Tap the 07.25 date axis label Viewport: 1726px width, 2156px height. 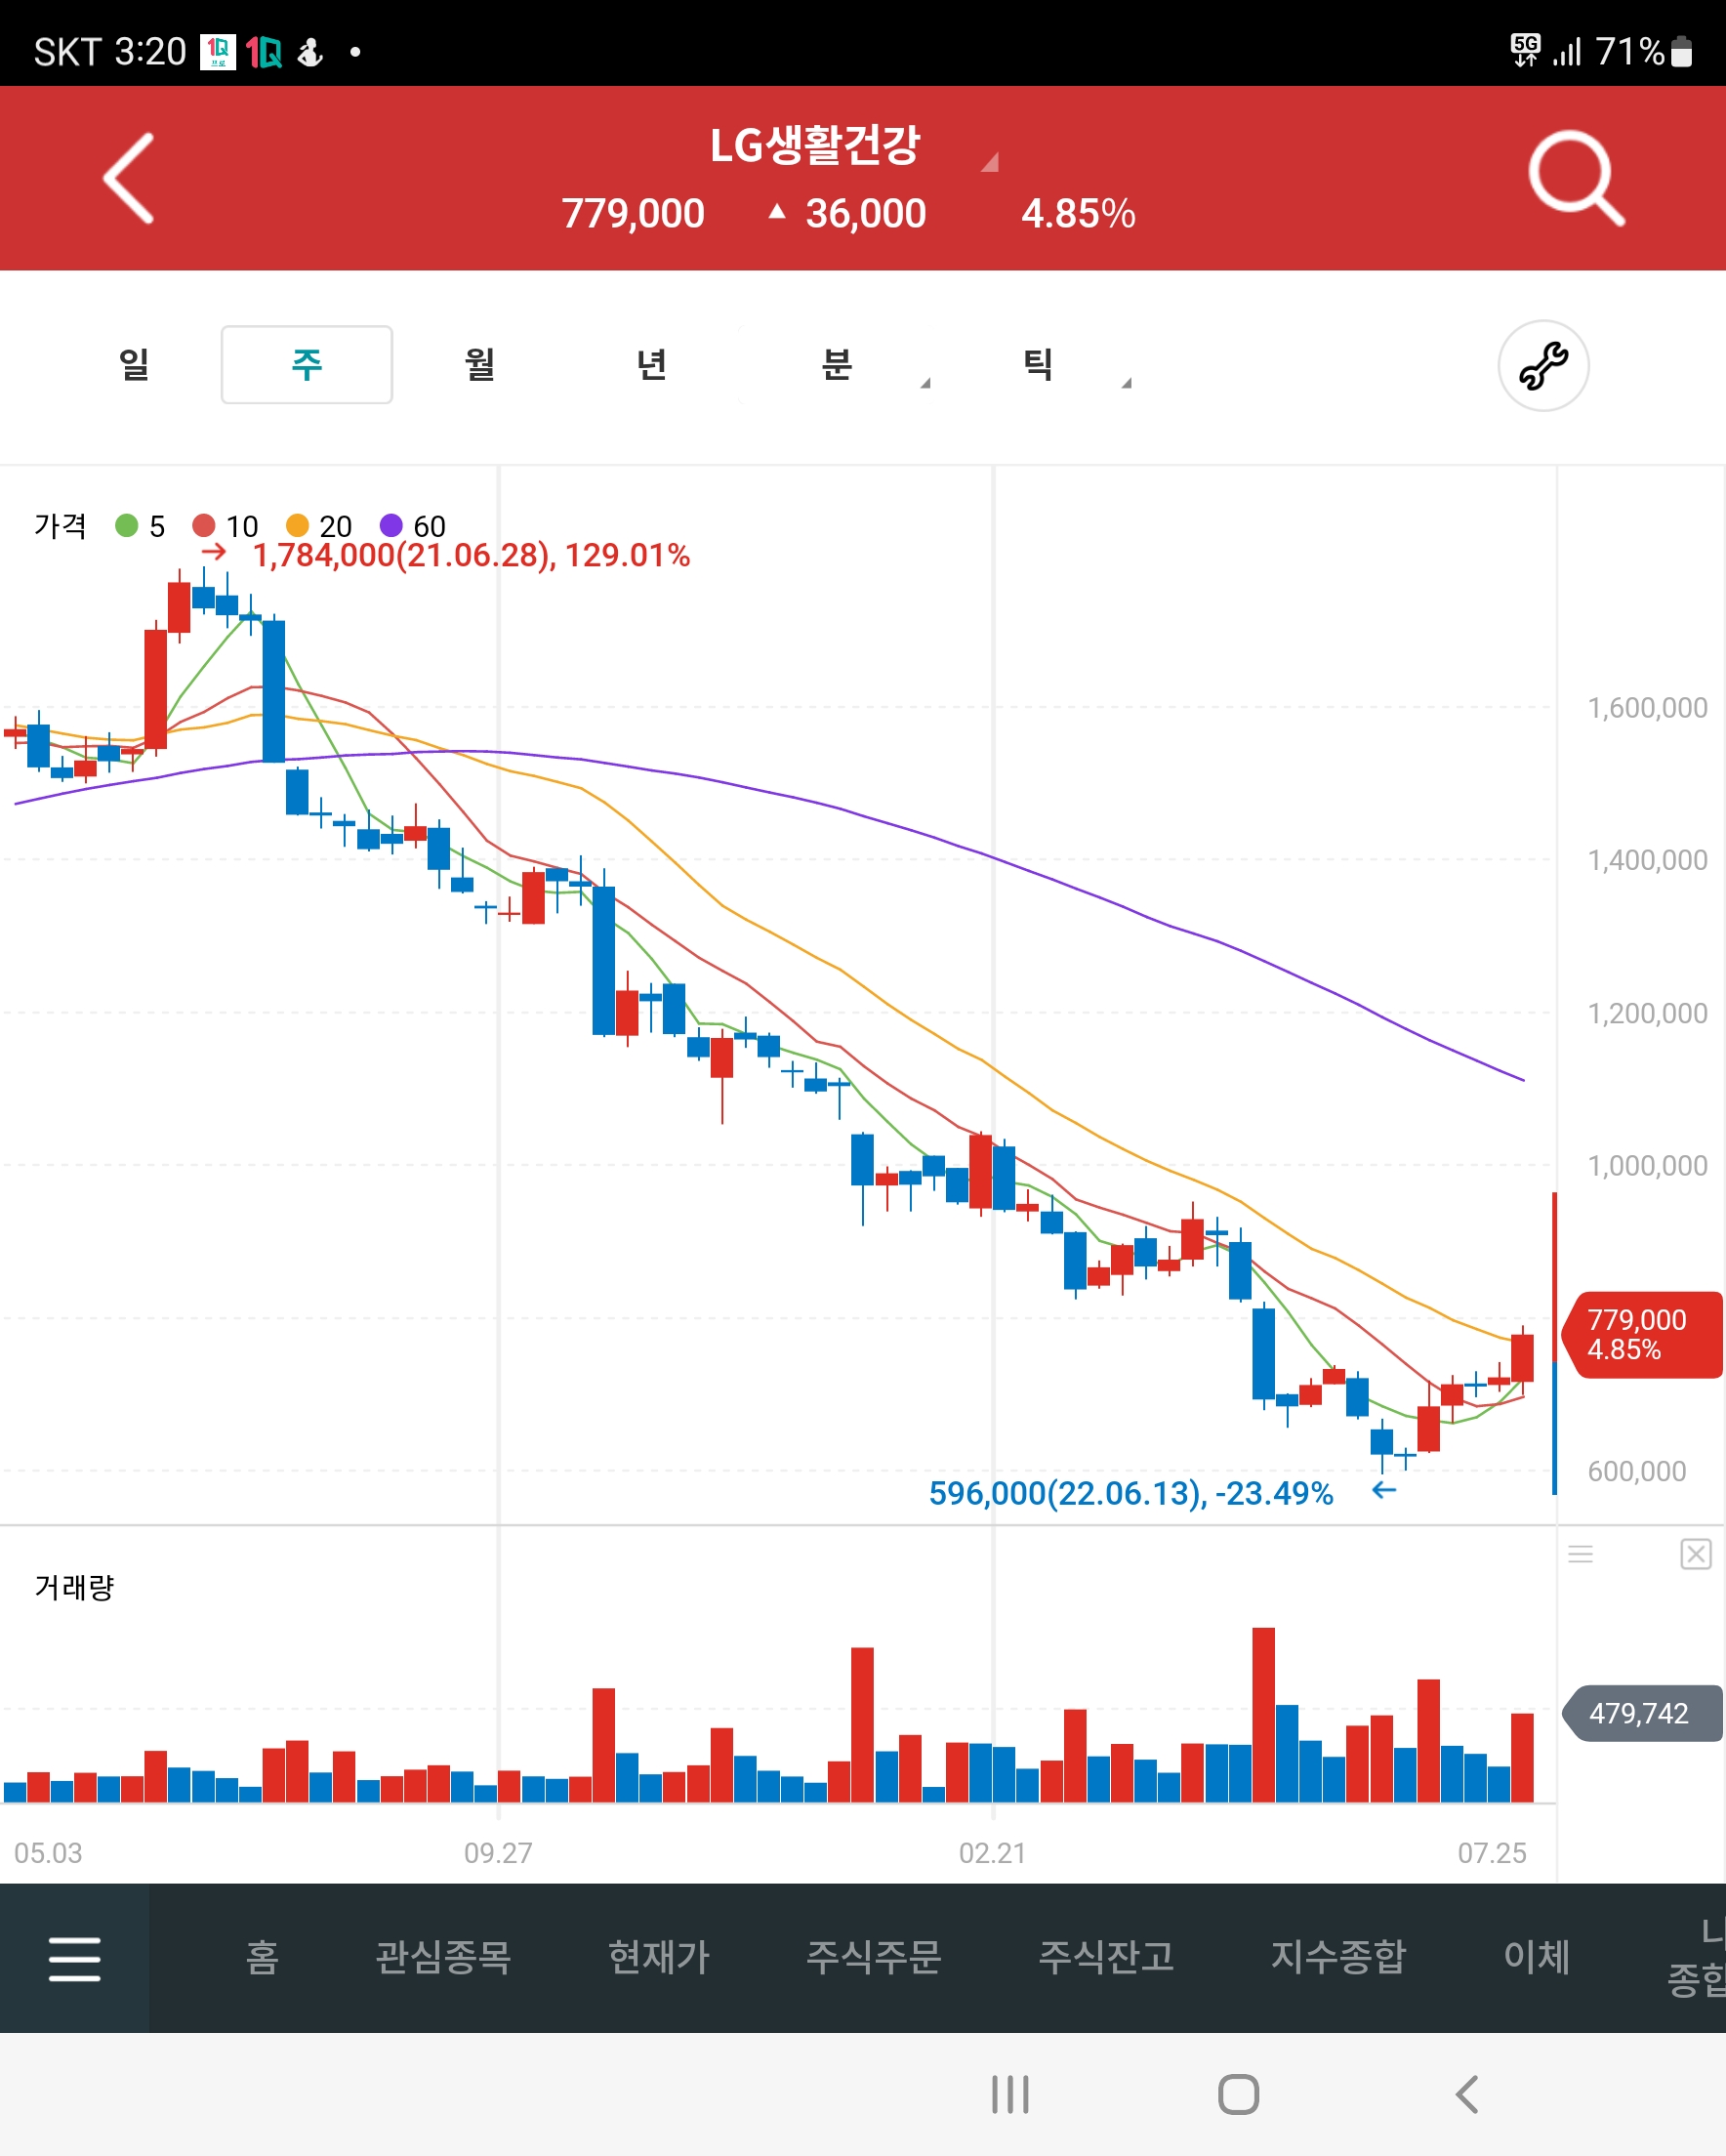pyautogui.click(x=1492, y=1853)
